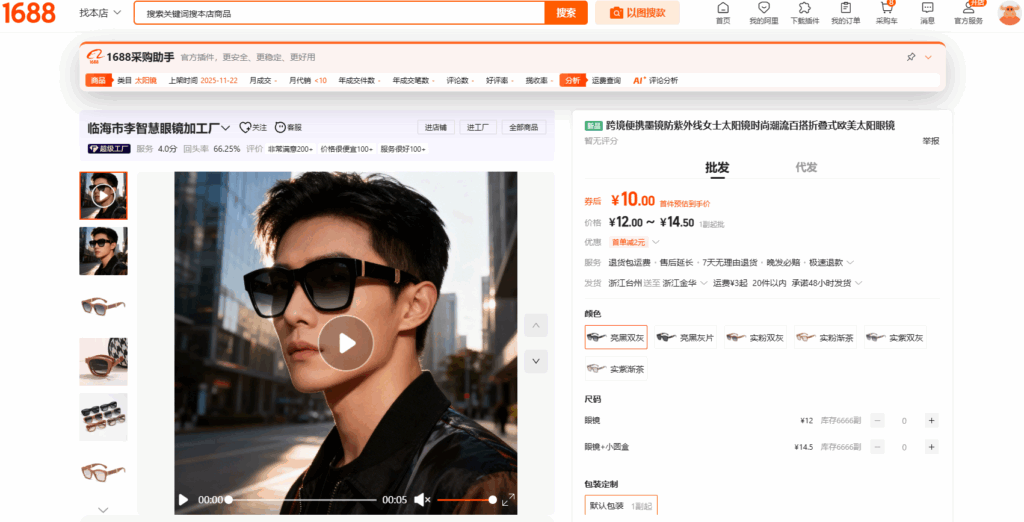
Task: Adjust the video volume slider
Action: 465,500
